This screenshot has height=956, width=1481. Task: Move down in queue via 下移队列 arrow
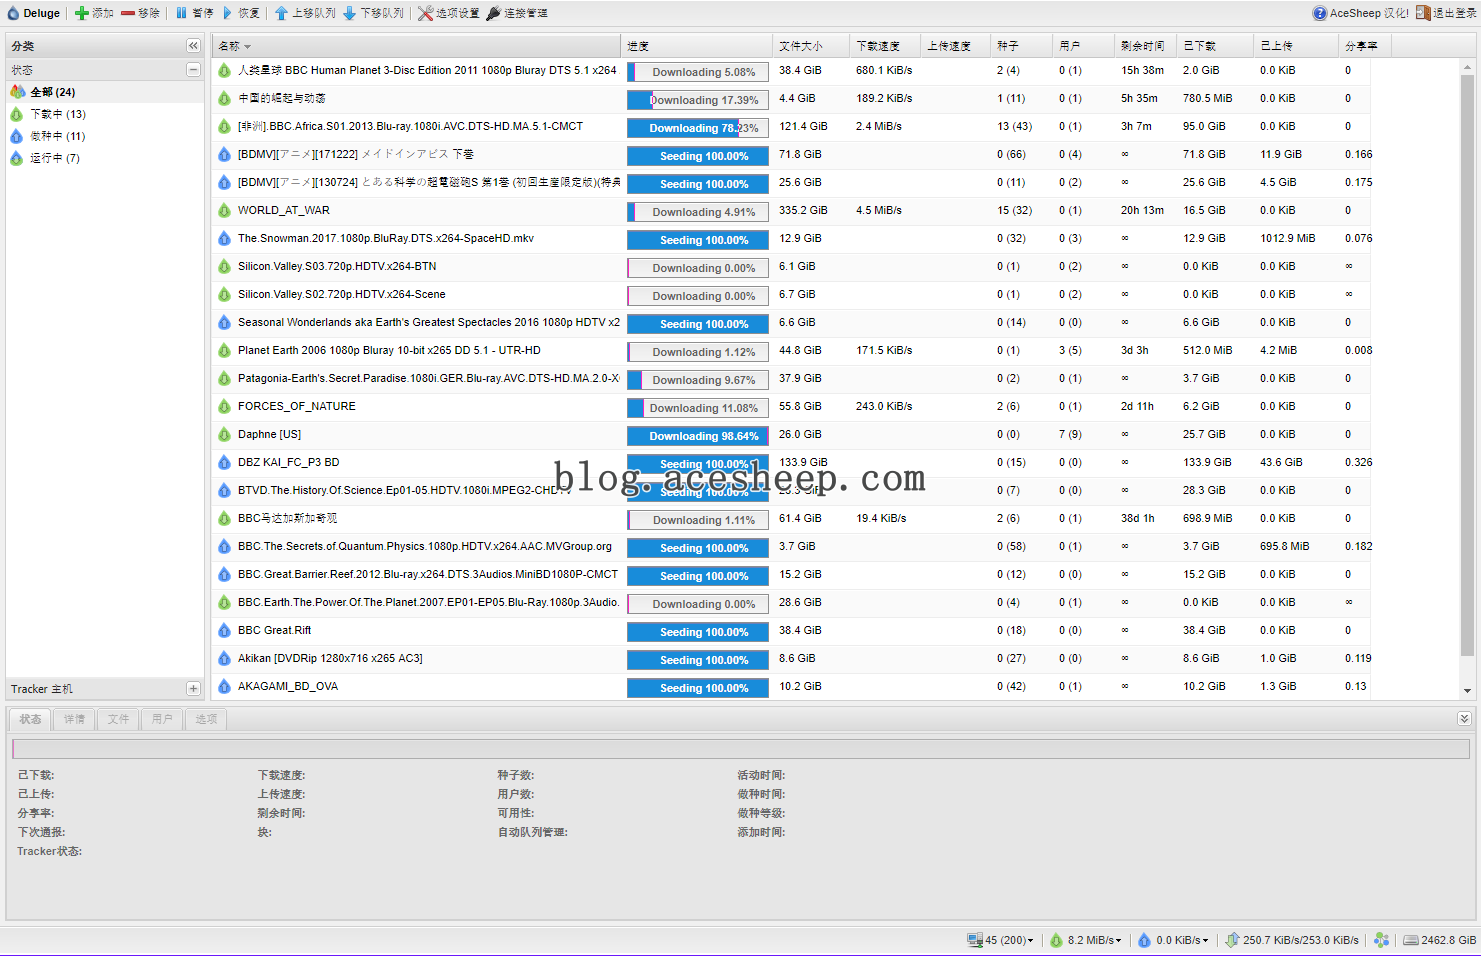click(x=349, y=13)
